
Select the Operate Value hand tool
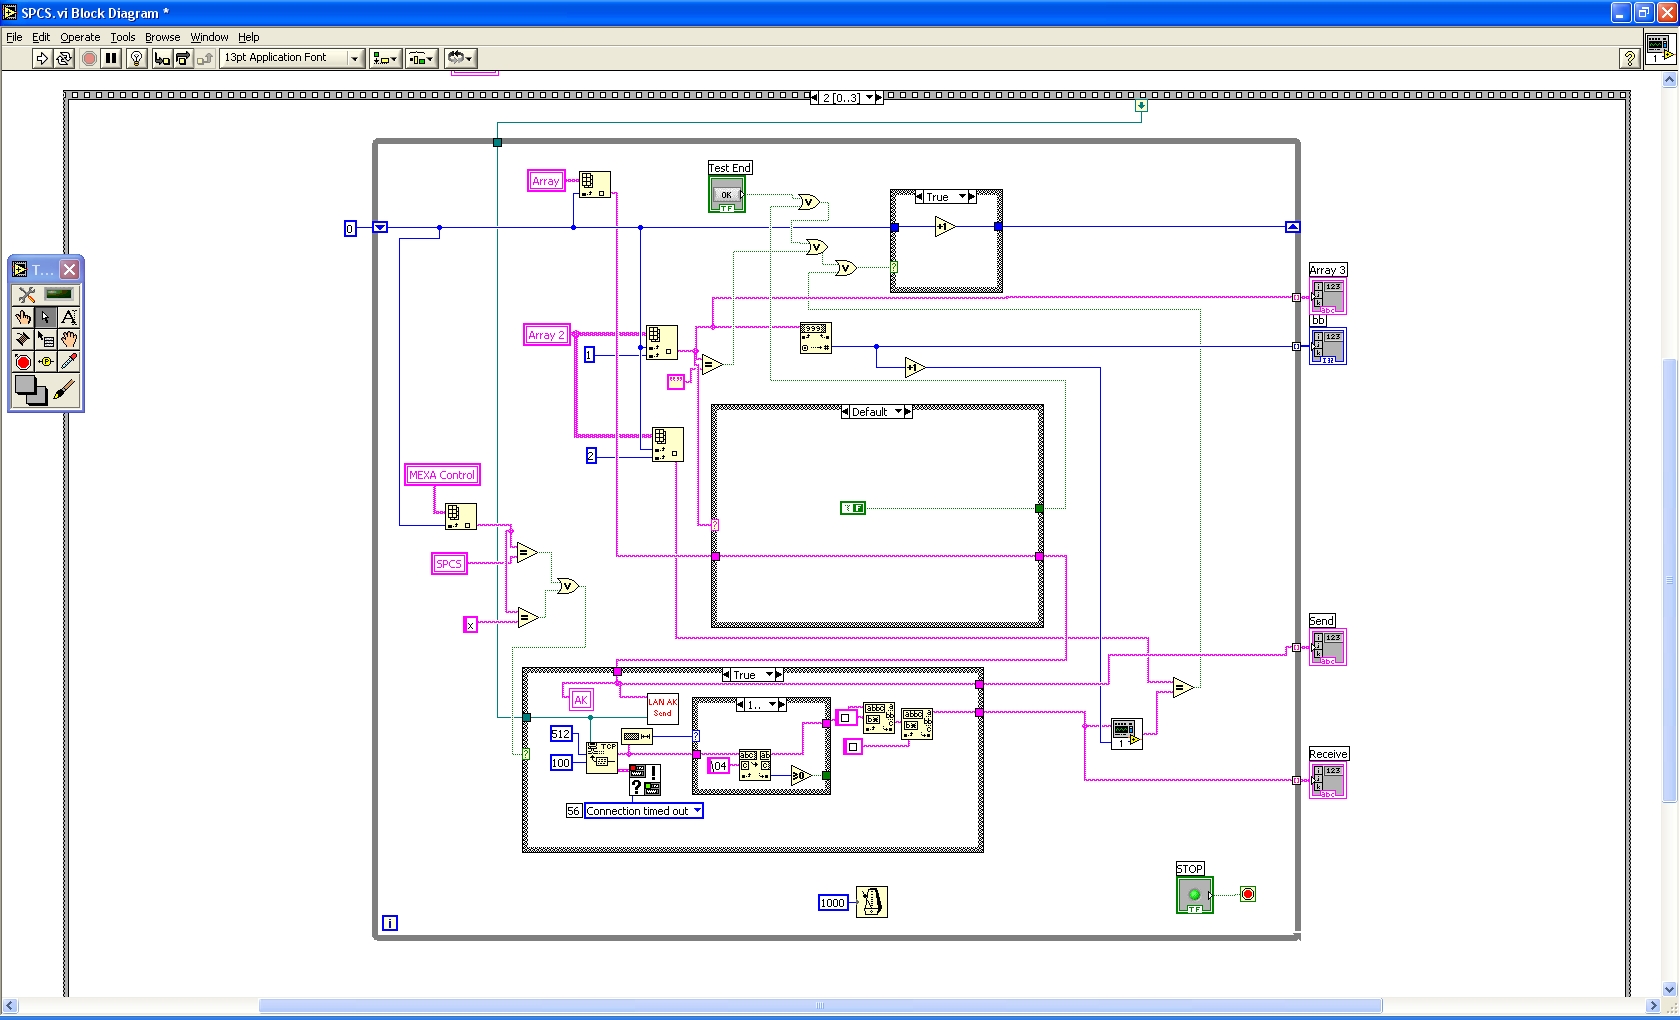click(23, 317)
